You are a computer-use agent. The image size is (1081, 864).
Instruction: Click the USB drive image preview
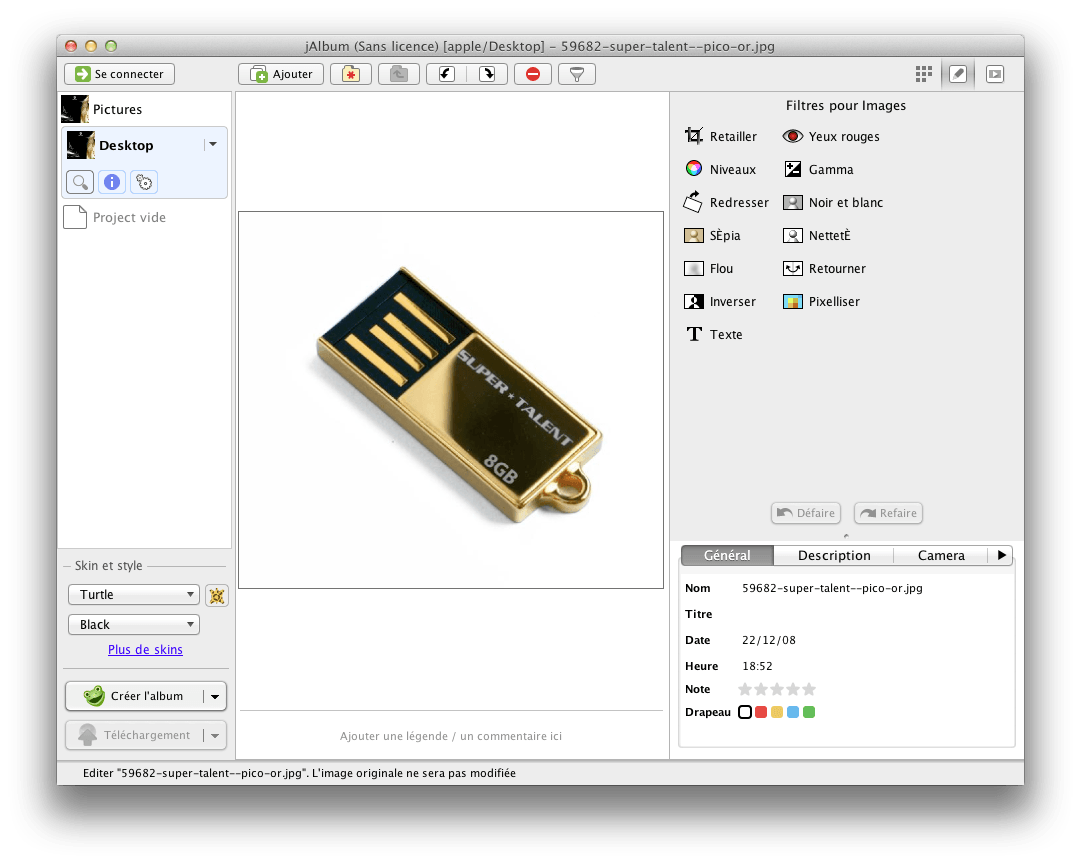(x=451, y=400)
